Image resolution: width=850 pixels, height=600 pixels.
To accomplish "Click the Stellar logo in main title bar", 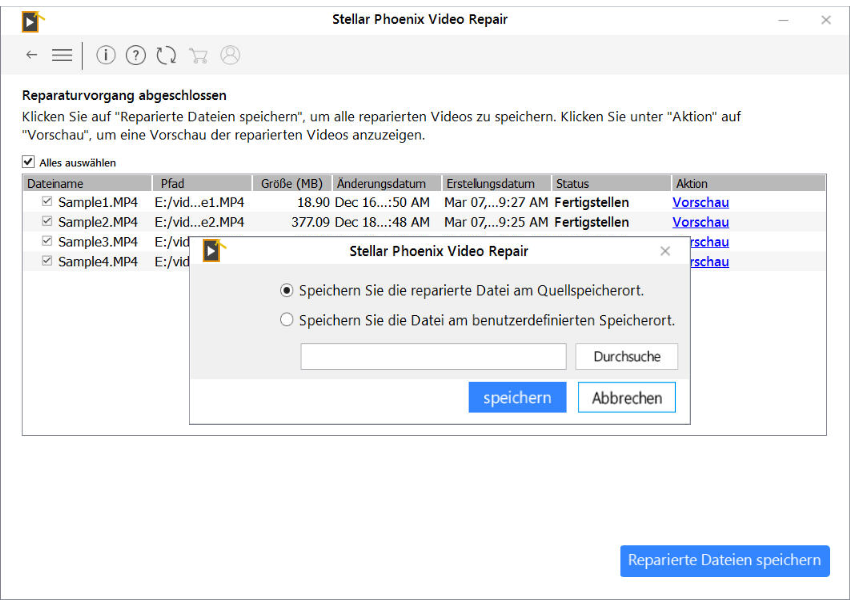I will coord(32,22).
